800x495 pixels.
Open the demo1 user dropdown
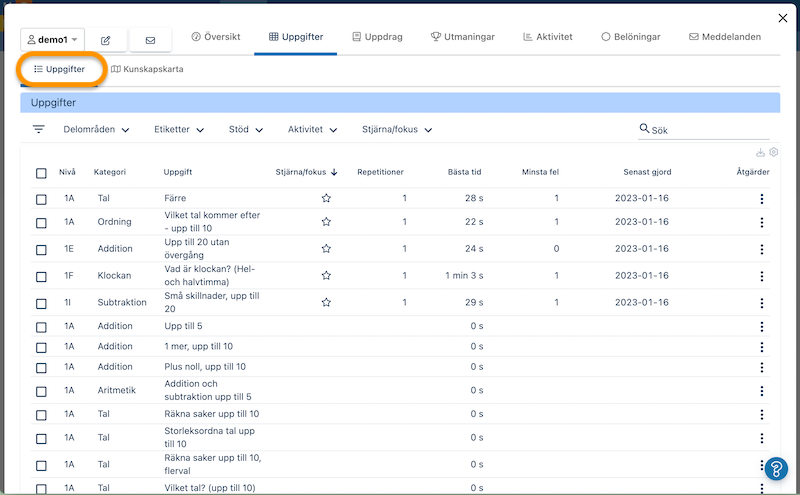(x=54, y=40)
